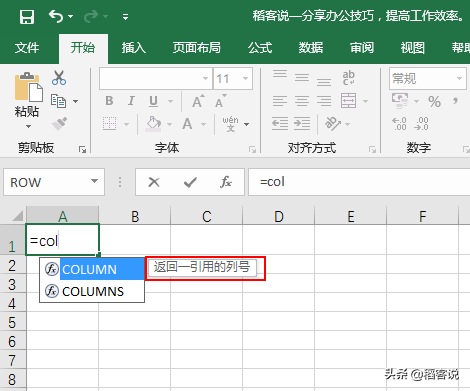This screenshot has width=470, height=391.
Task: Click the Top Align icon
Action: [x=280, y=74]
